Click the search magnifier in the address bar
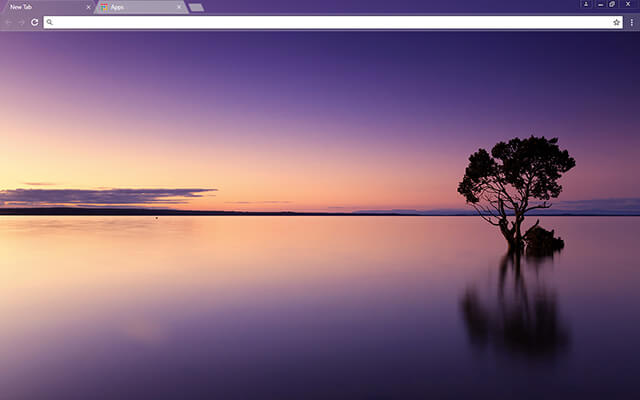The height and width of the screenshot is (400, 640). click(x=49, y=22)
